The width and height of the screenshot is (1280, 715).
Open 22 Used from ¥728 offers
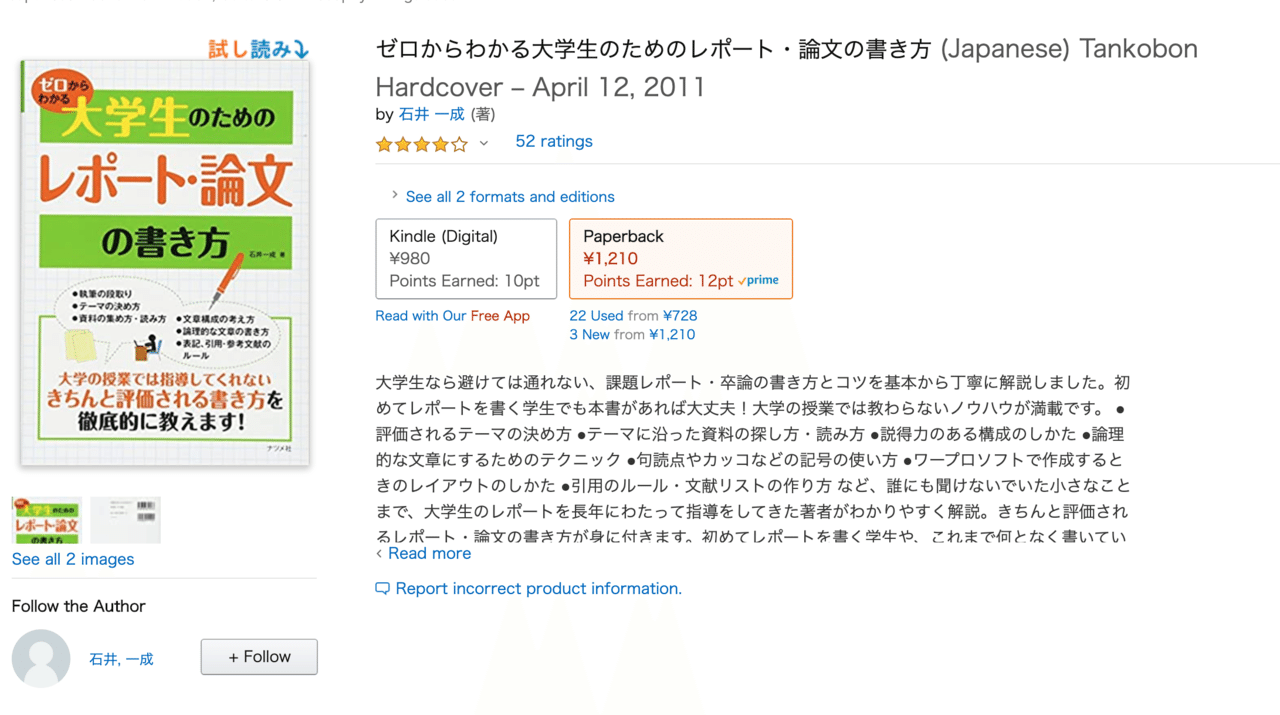click(633, 315)
